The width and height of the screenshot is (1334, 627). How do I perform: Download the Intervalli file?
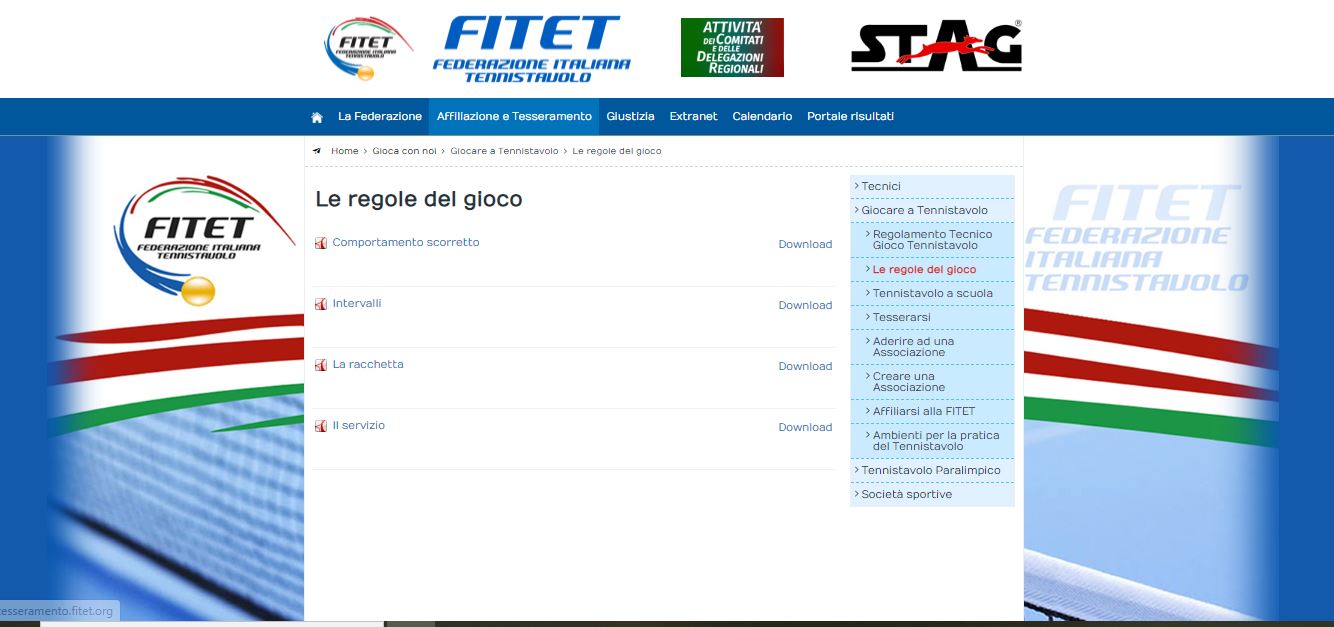point(805,305)
